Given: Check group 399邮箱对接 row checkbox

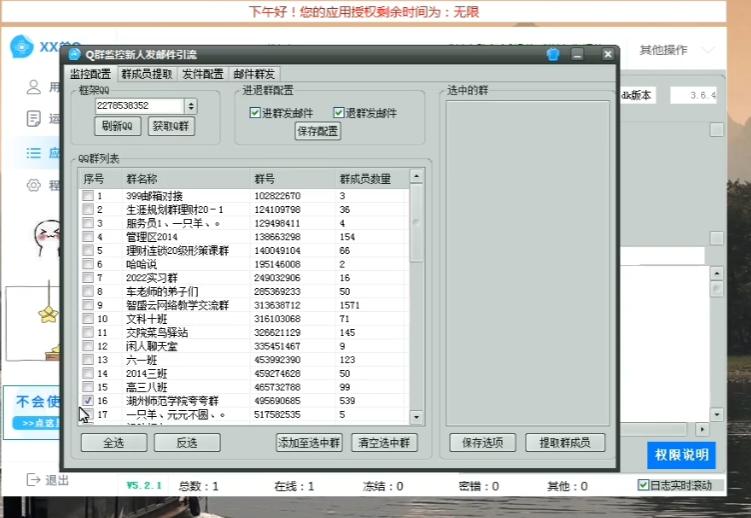Looking at the screenshot, I should point(88,195).
